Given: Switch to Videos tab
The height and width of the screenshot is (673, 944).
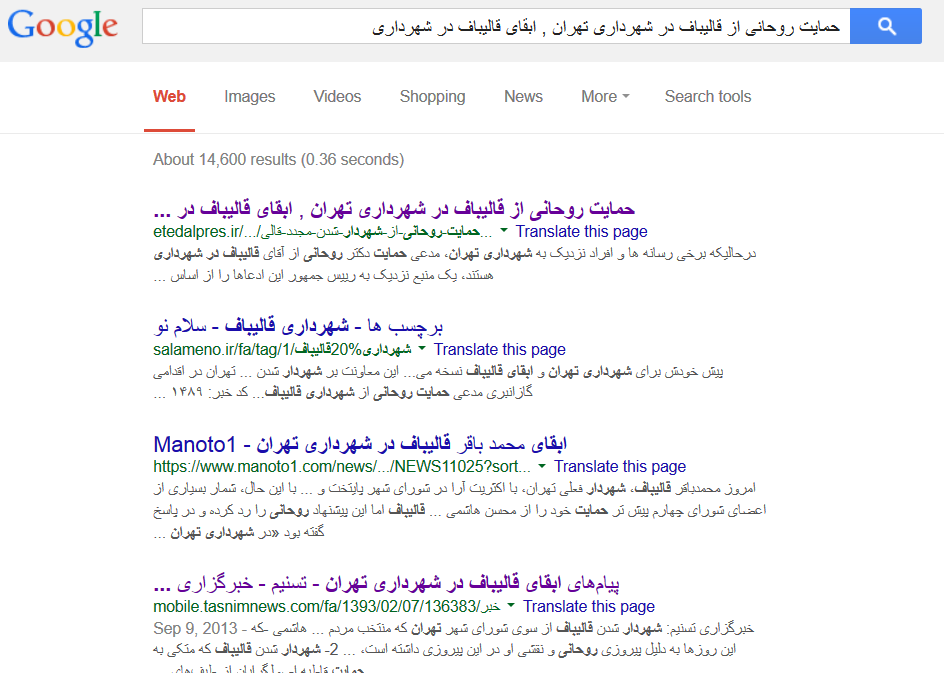Looking at the screenshot, I should [x=337, y=96].
